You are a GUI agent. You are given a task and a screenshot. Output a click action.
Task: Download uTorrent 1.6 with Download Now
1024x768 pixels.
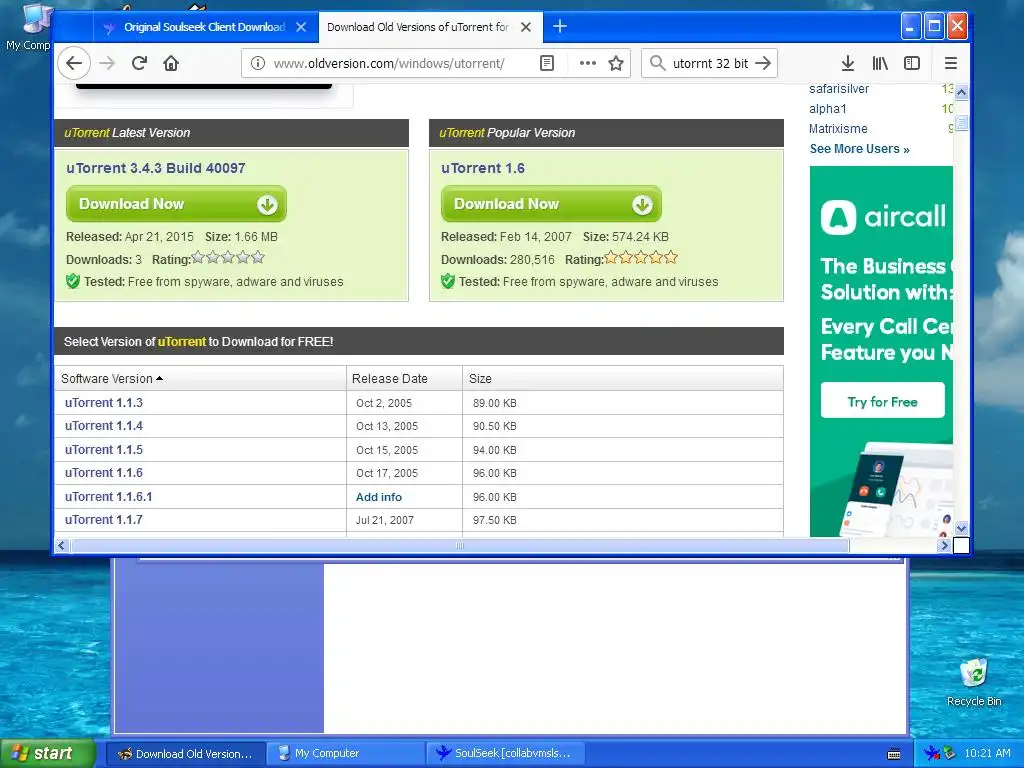pos(551,204)
